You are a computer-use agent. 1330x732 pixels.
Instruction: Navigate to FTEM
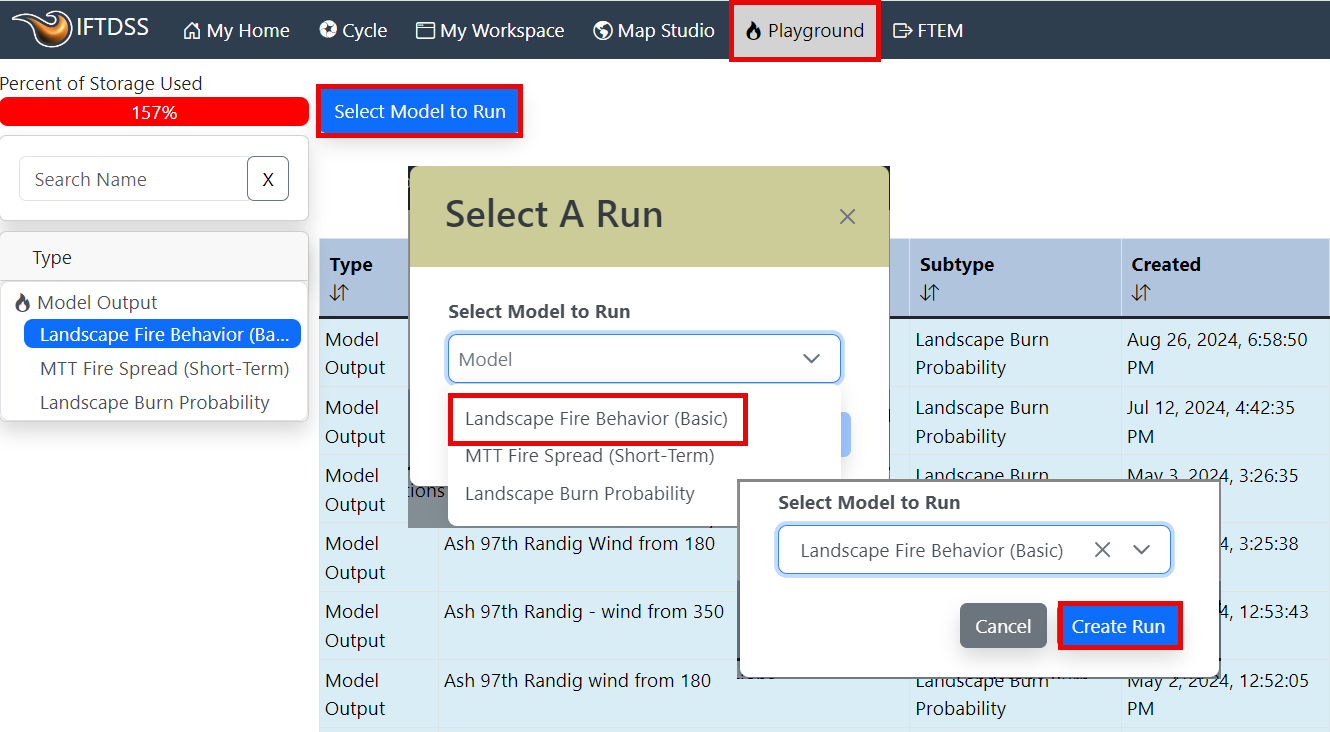pos(928,31)
